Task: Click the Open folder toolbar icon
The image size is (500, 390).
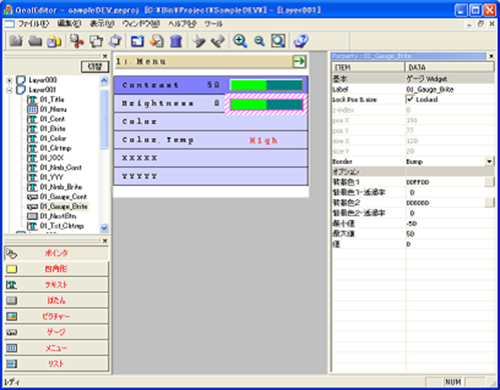Action: (35, 41)
